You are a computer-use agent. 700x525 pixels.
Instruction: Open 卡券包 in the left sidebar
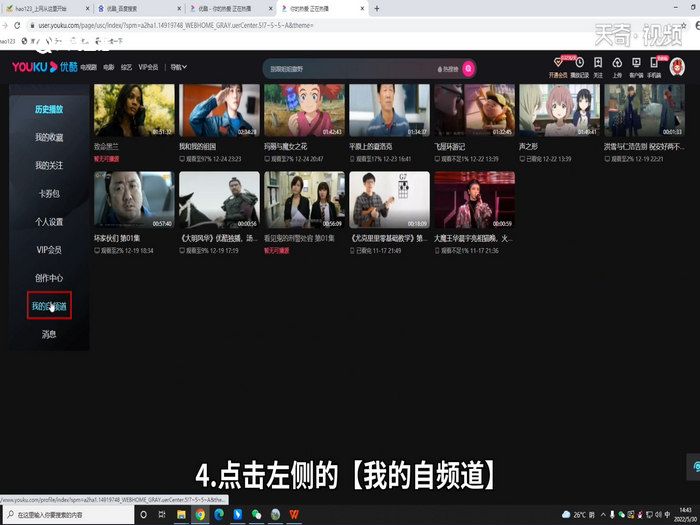49,193
